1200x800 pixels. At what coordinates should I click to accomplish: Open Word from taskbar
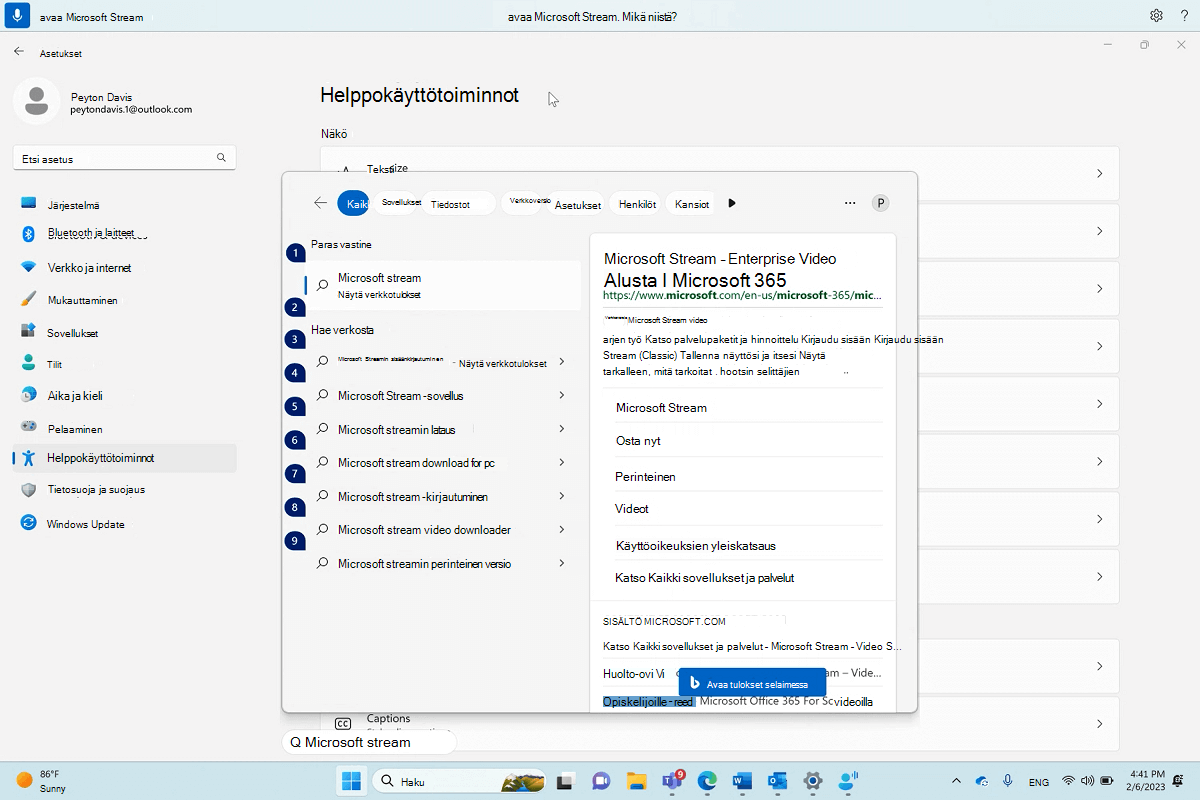coord(742,781)
